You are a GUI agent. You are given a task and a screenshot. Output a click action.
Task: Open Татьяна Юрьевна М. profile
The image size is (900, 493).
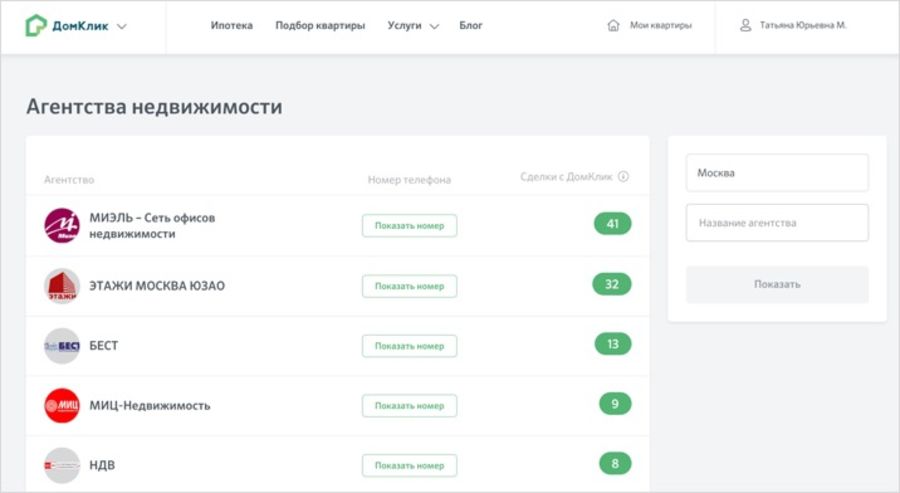pyautogui.click(x=803, y=25)
